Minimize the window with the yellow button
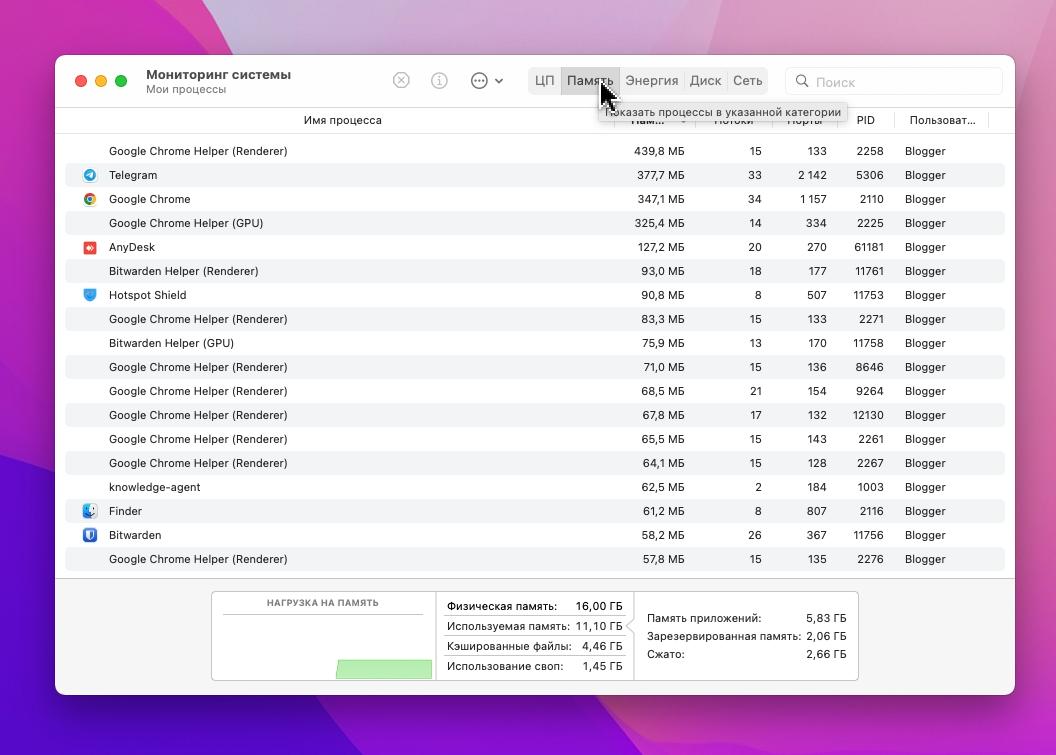 (x=101, y=81)
